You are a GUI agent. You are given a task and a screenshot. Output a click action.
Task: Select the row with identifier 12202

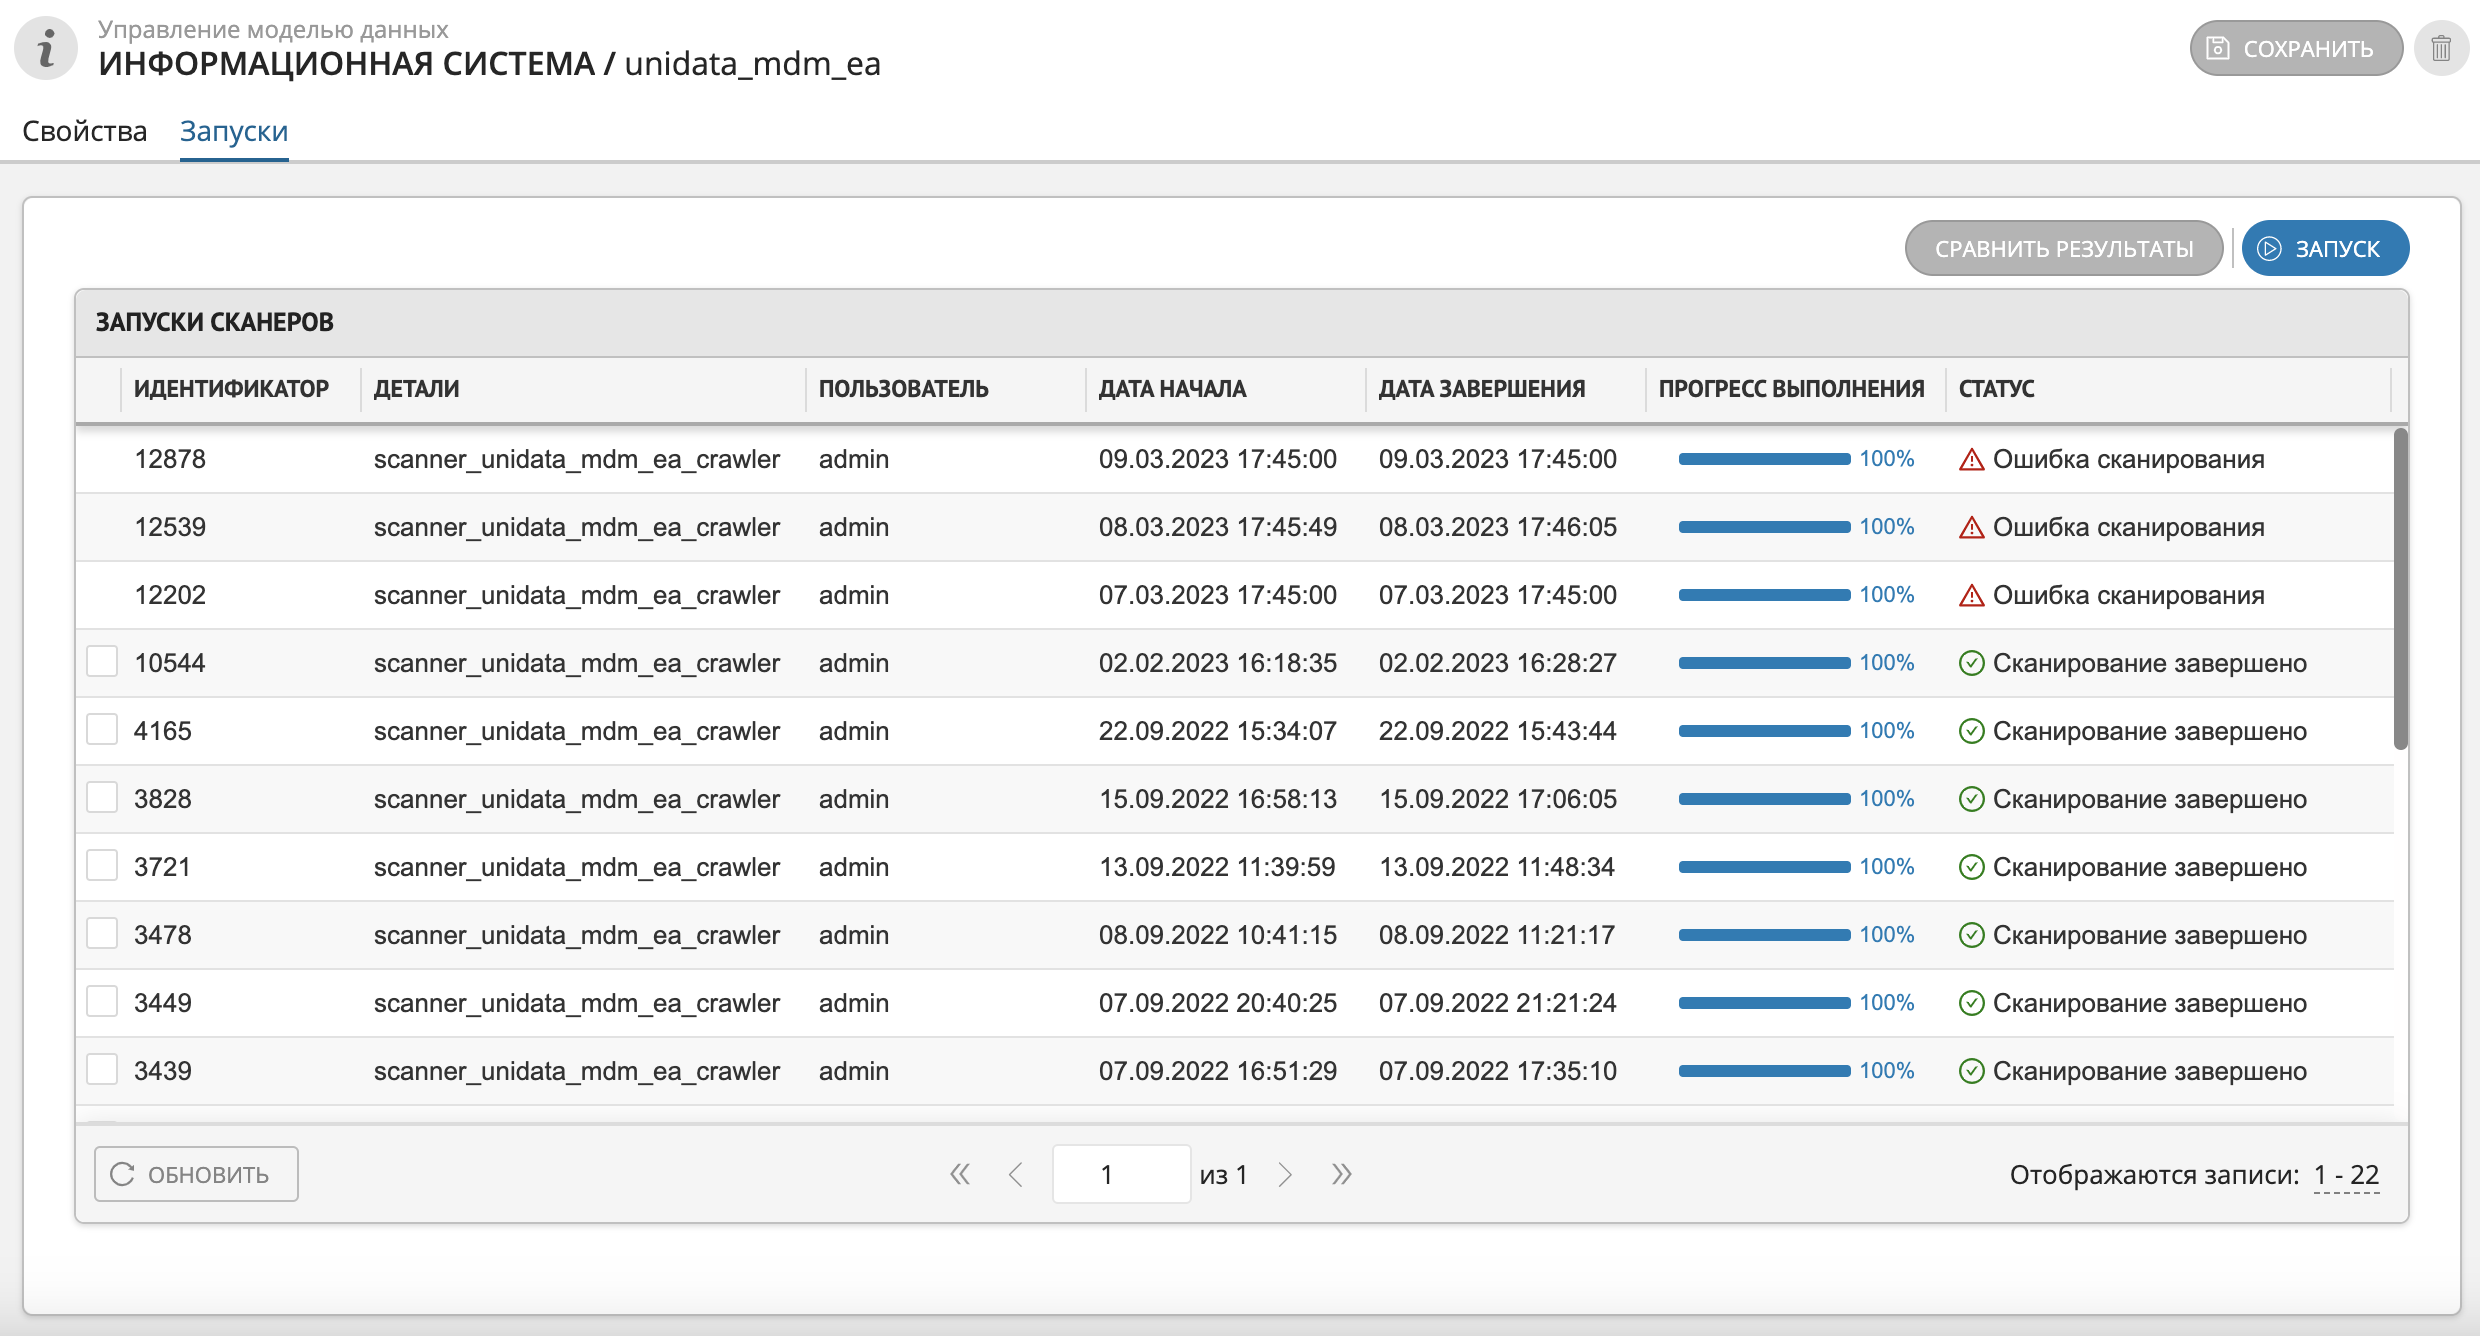coord(1234,595)
